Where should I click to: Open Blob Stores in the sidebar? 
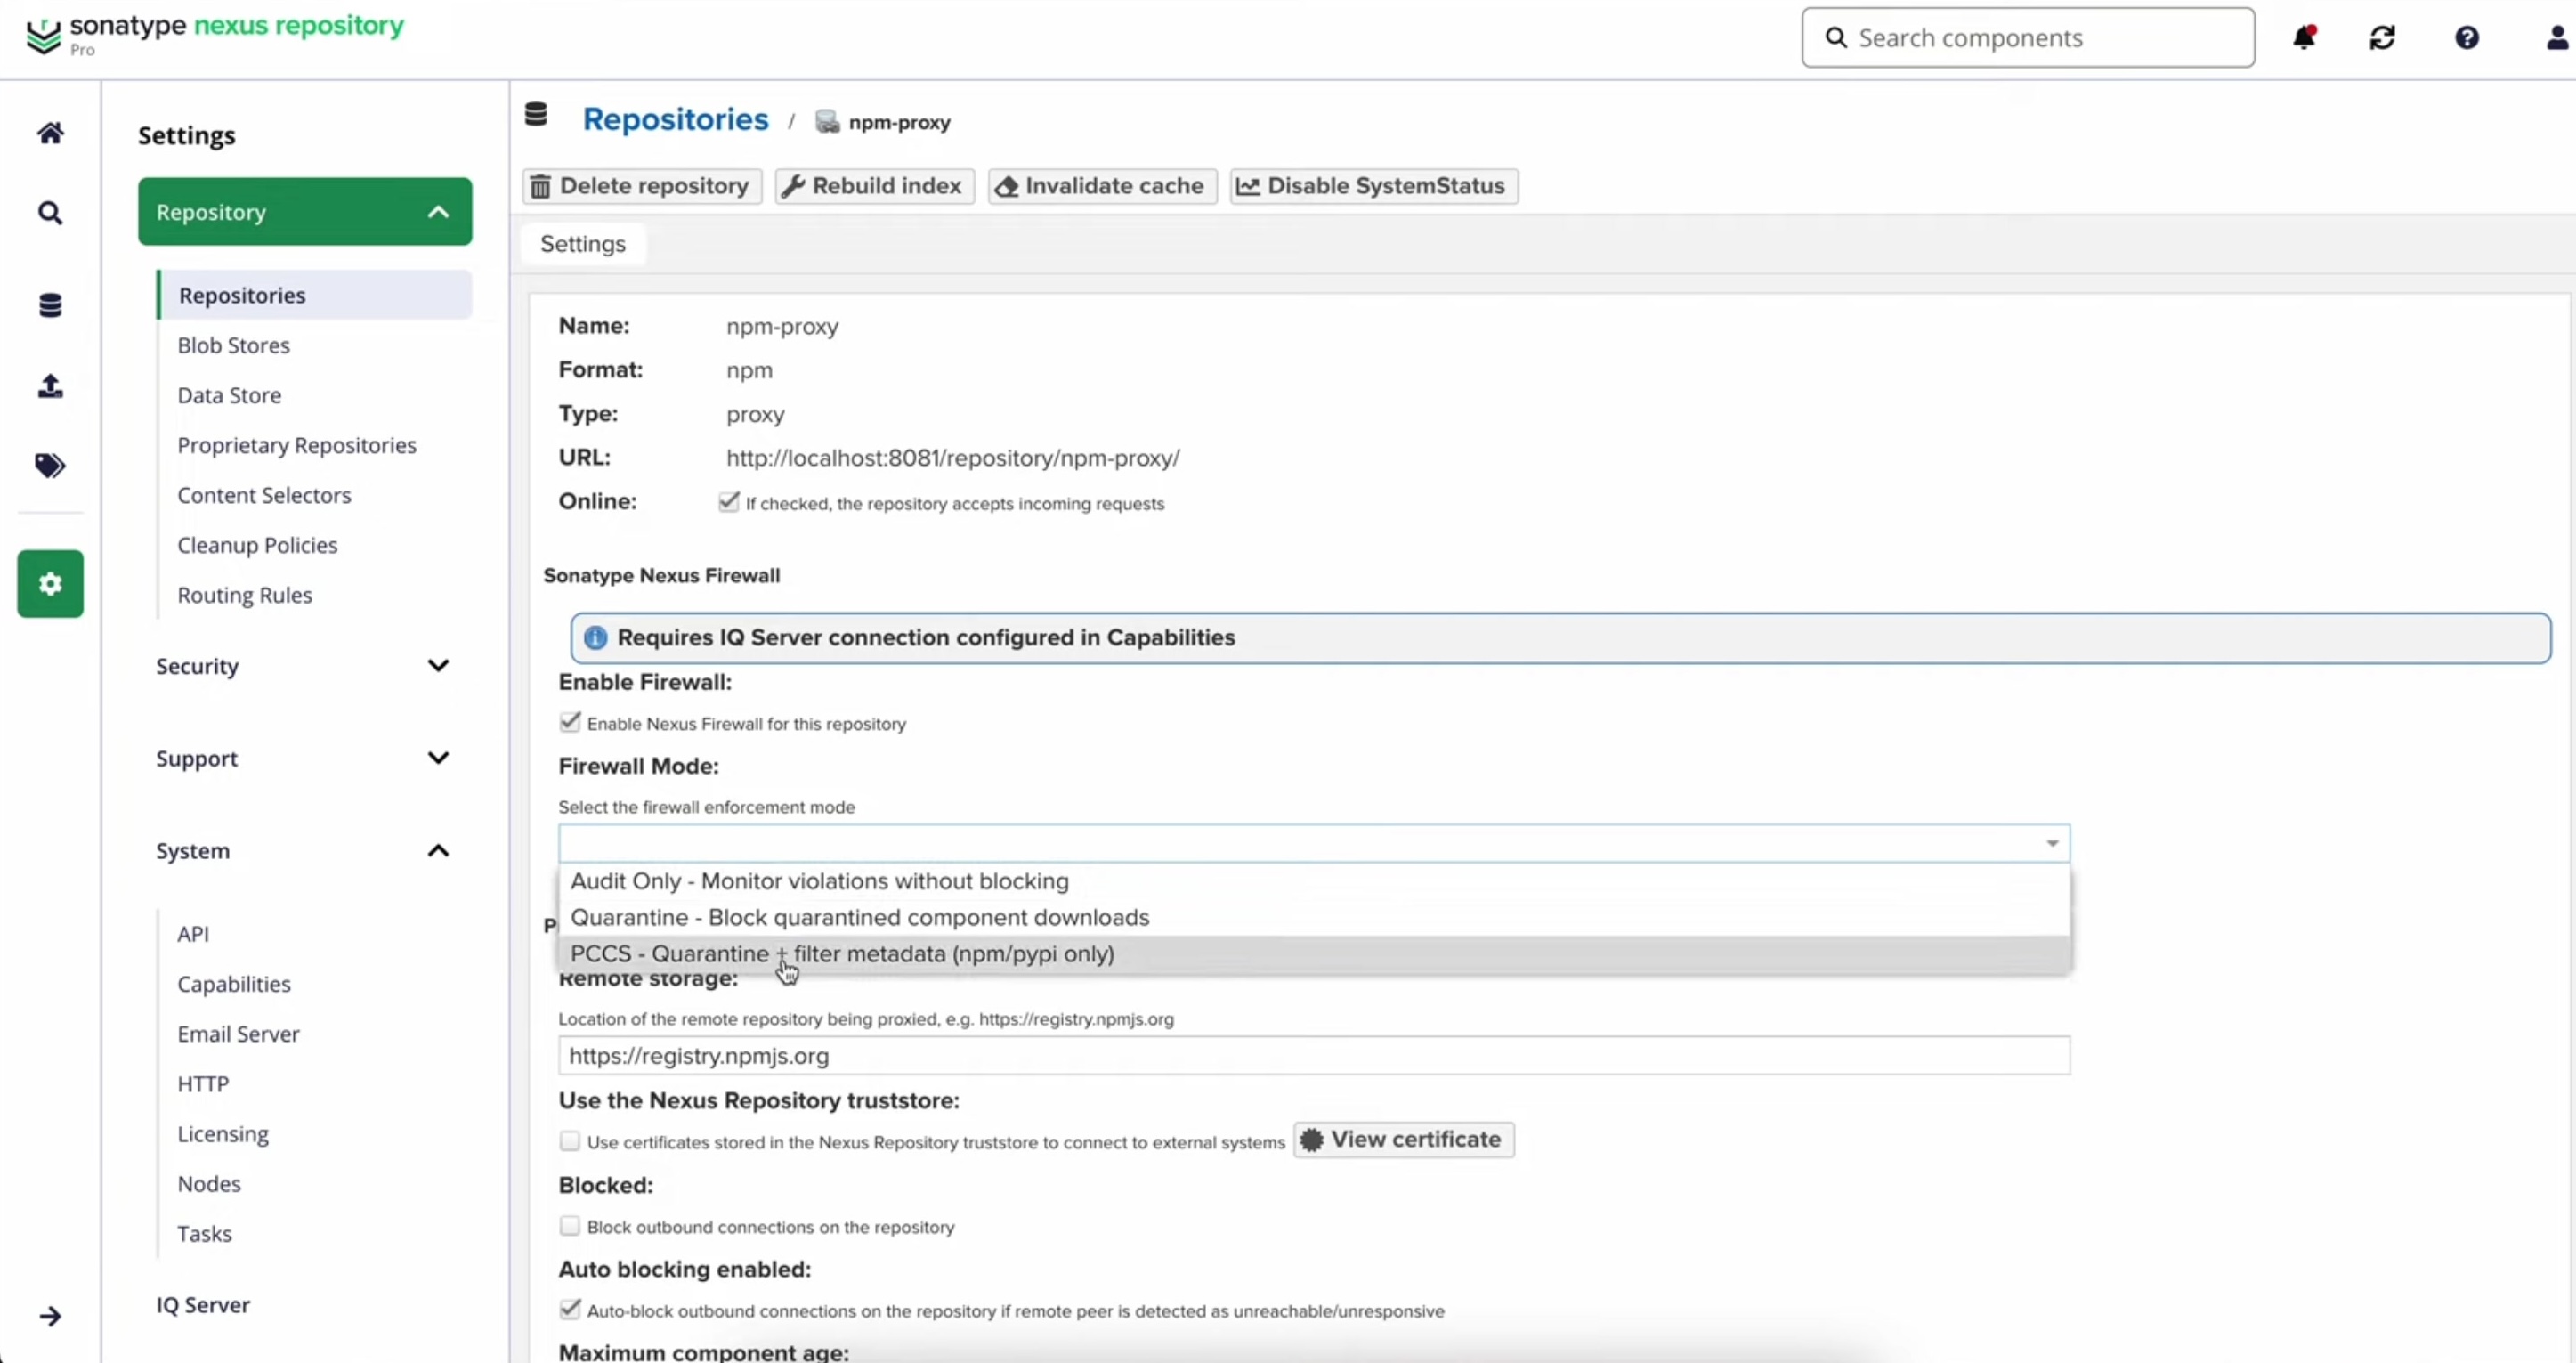coord(234,345)
